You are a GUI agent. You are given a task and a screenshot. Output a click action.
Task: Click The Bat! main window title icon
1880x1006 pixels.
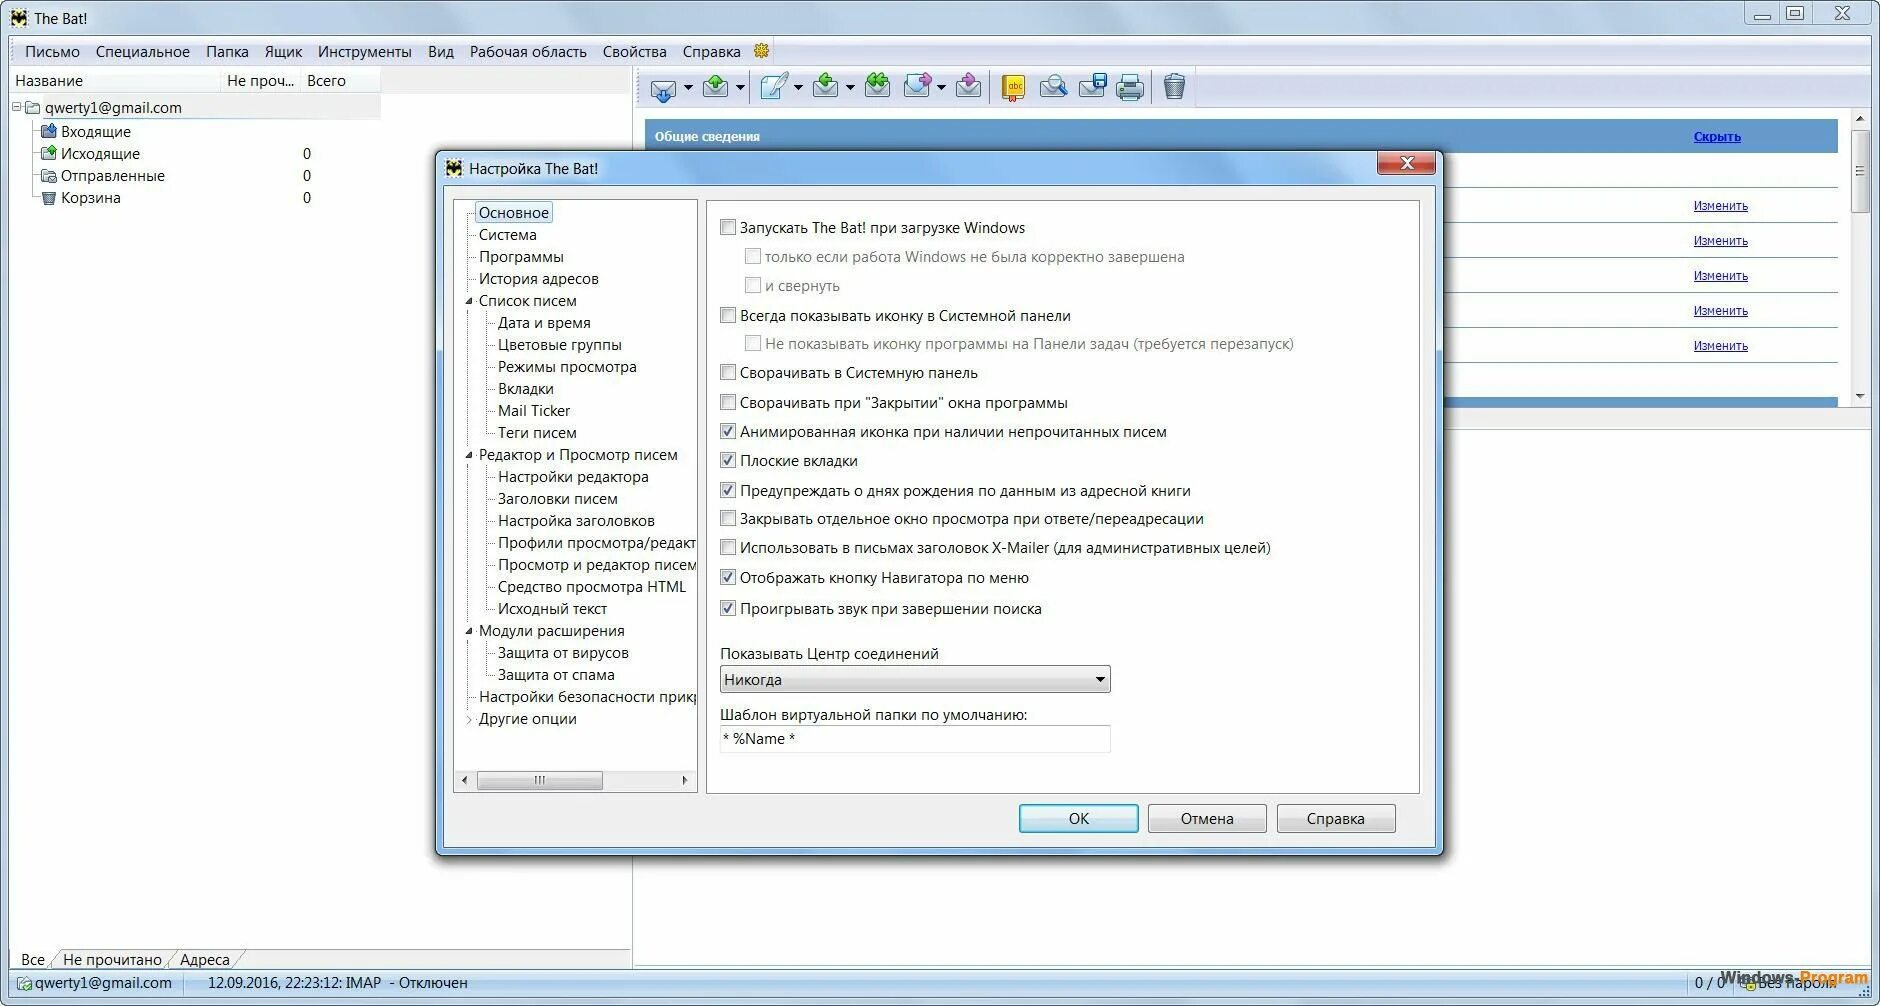click(x=19, y=18)
